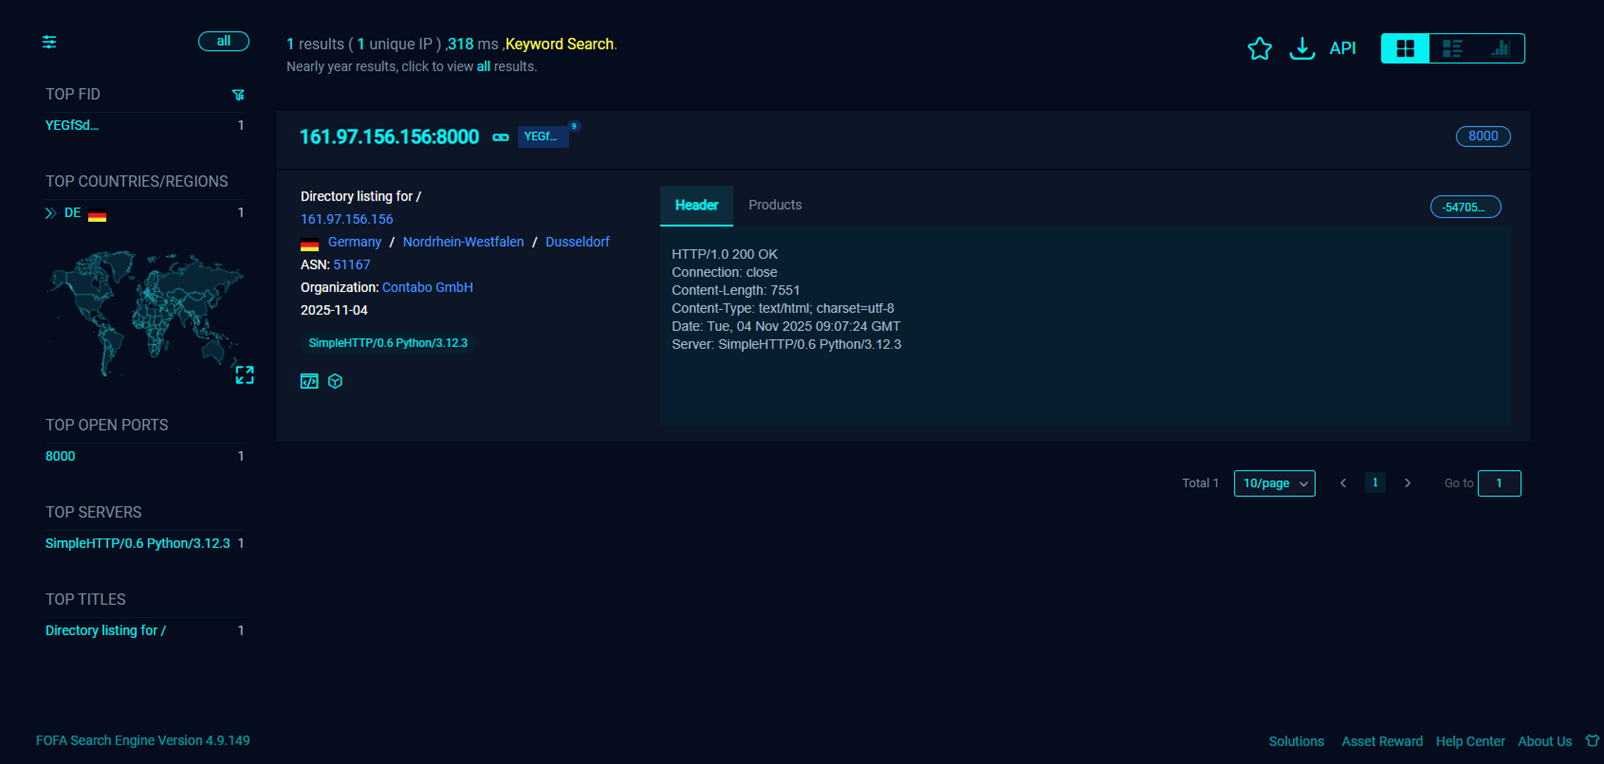Click the TOP FID filter funnel icon

238,95
